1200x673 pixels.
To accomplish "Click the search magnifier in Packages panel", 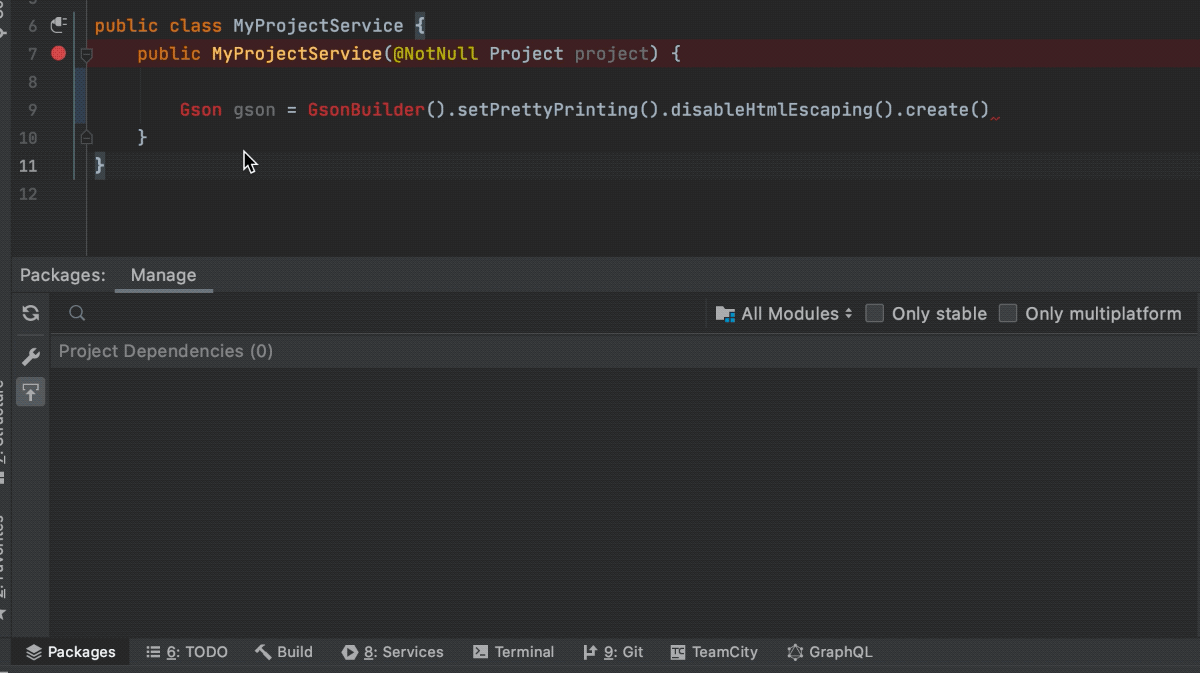I will [77, 313].
